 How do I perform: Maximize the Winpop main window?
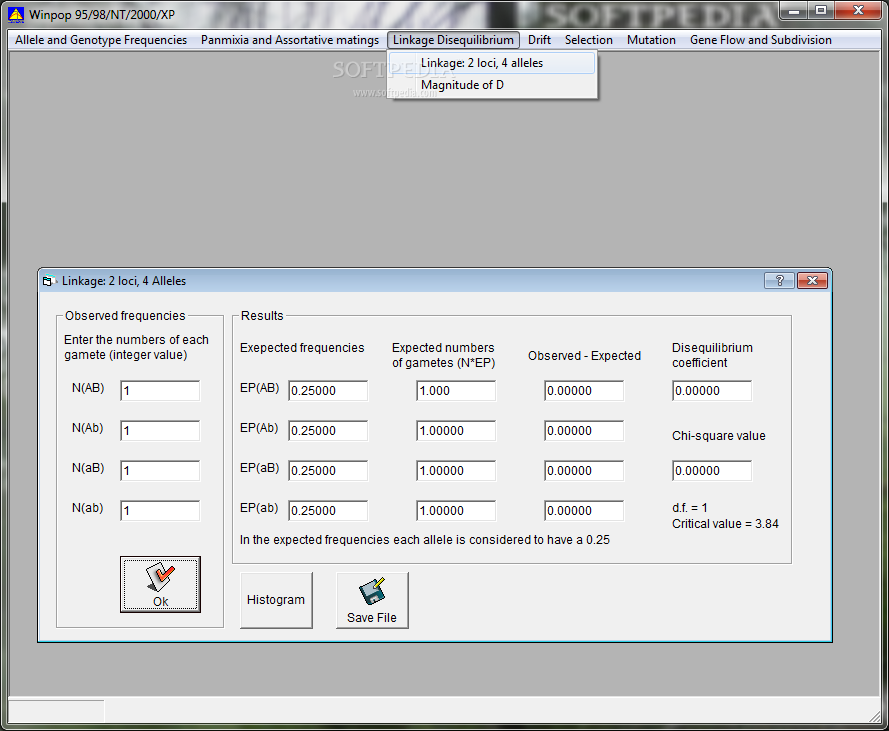[x=820, y=10]
